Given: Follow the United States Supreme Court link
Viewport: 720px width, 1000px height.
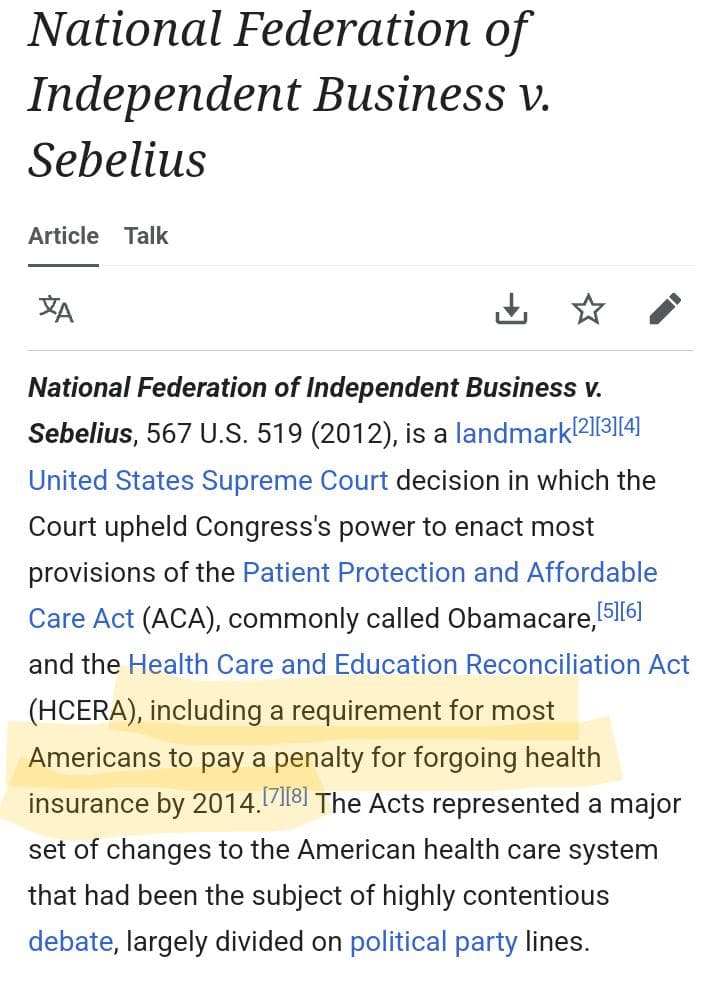Looking at the screenshot, I should click(208, 480).
